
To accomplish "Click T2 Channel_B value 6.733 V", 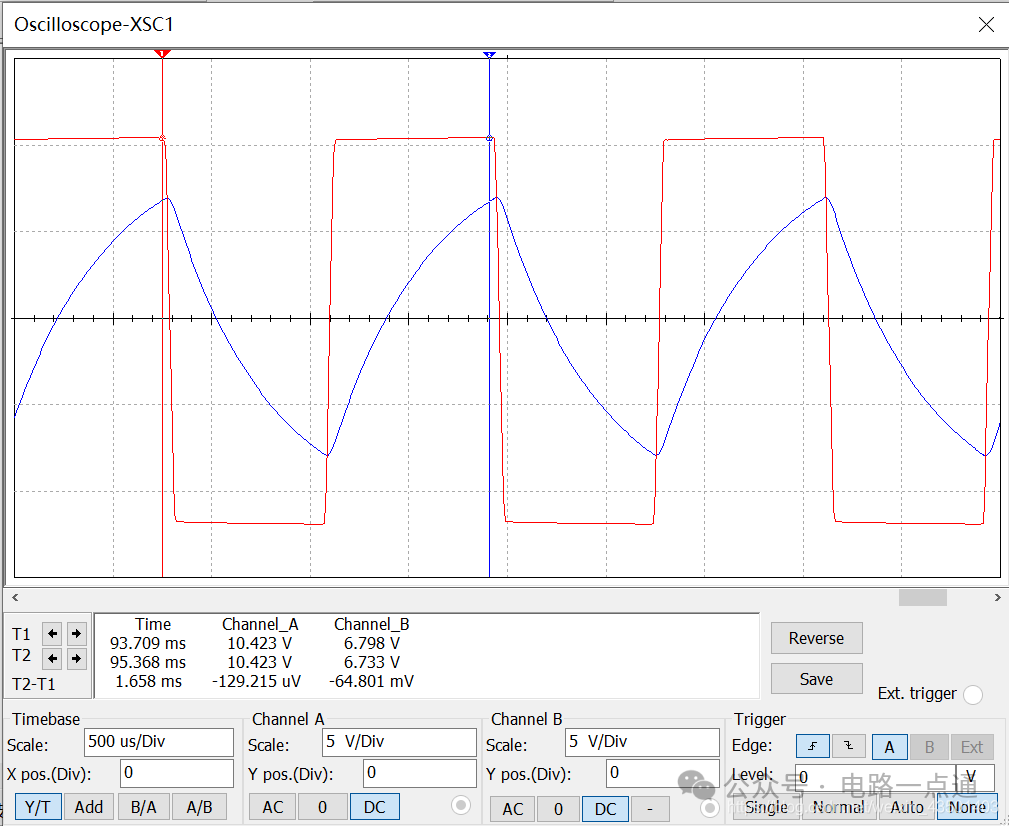I will point(372,662).
